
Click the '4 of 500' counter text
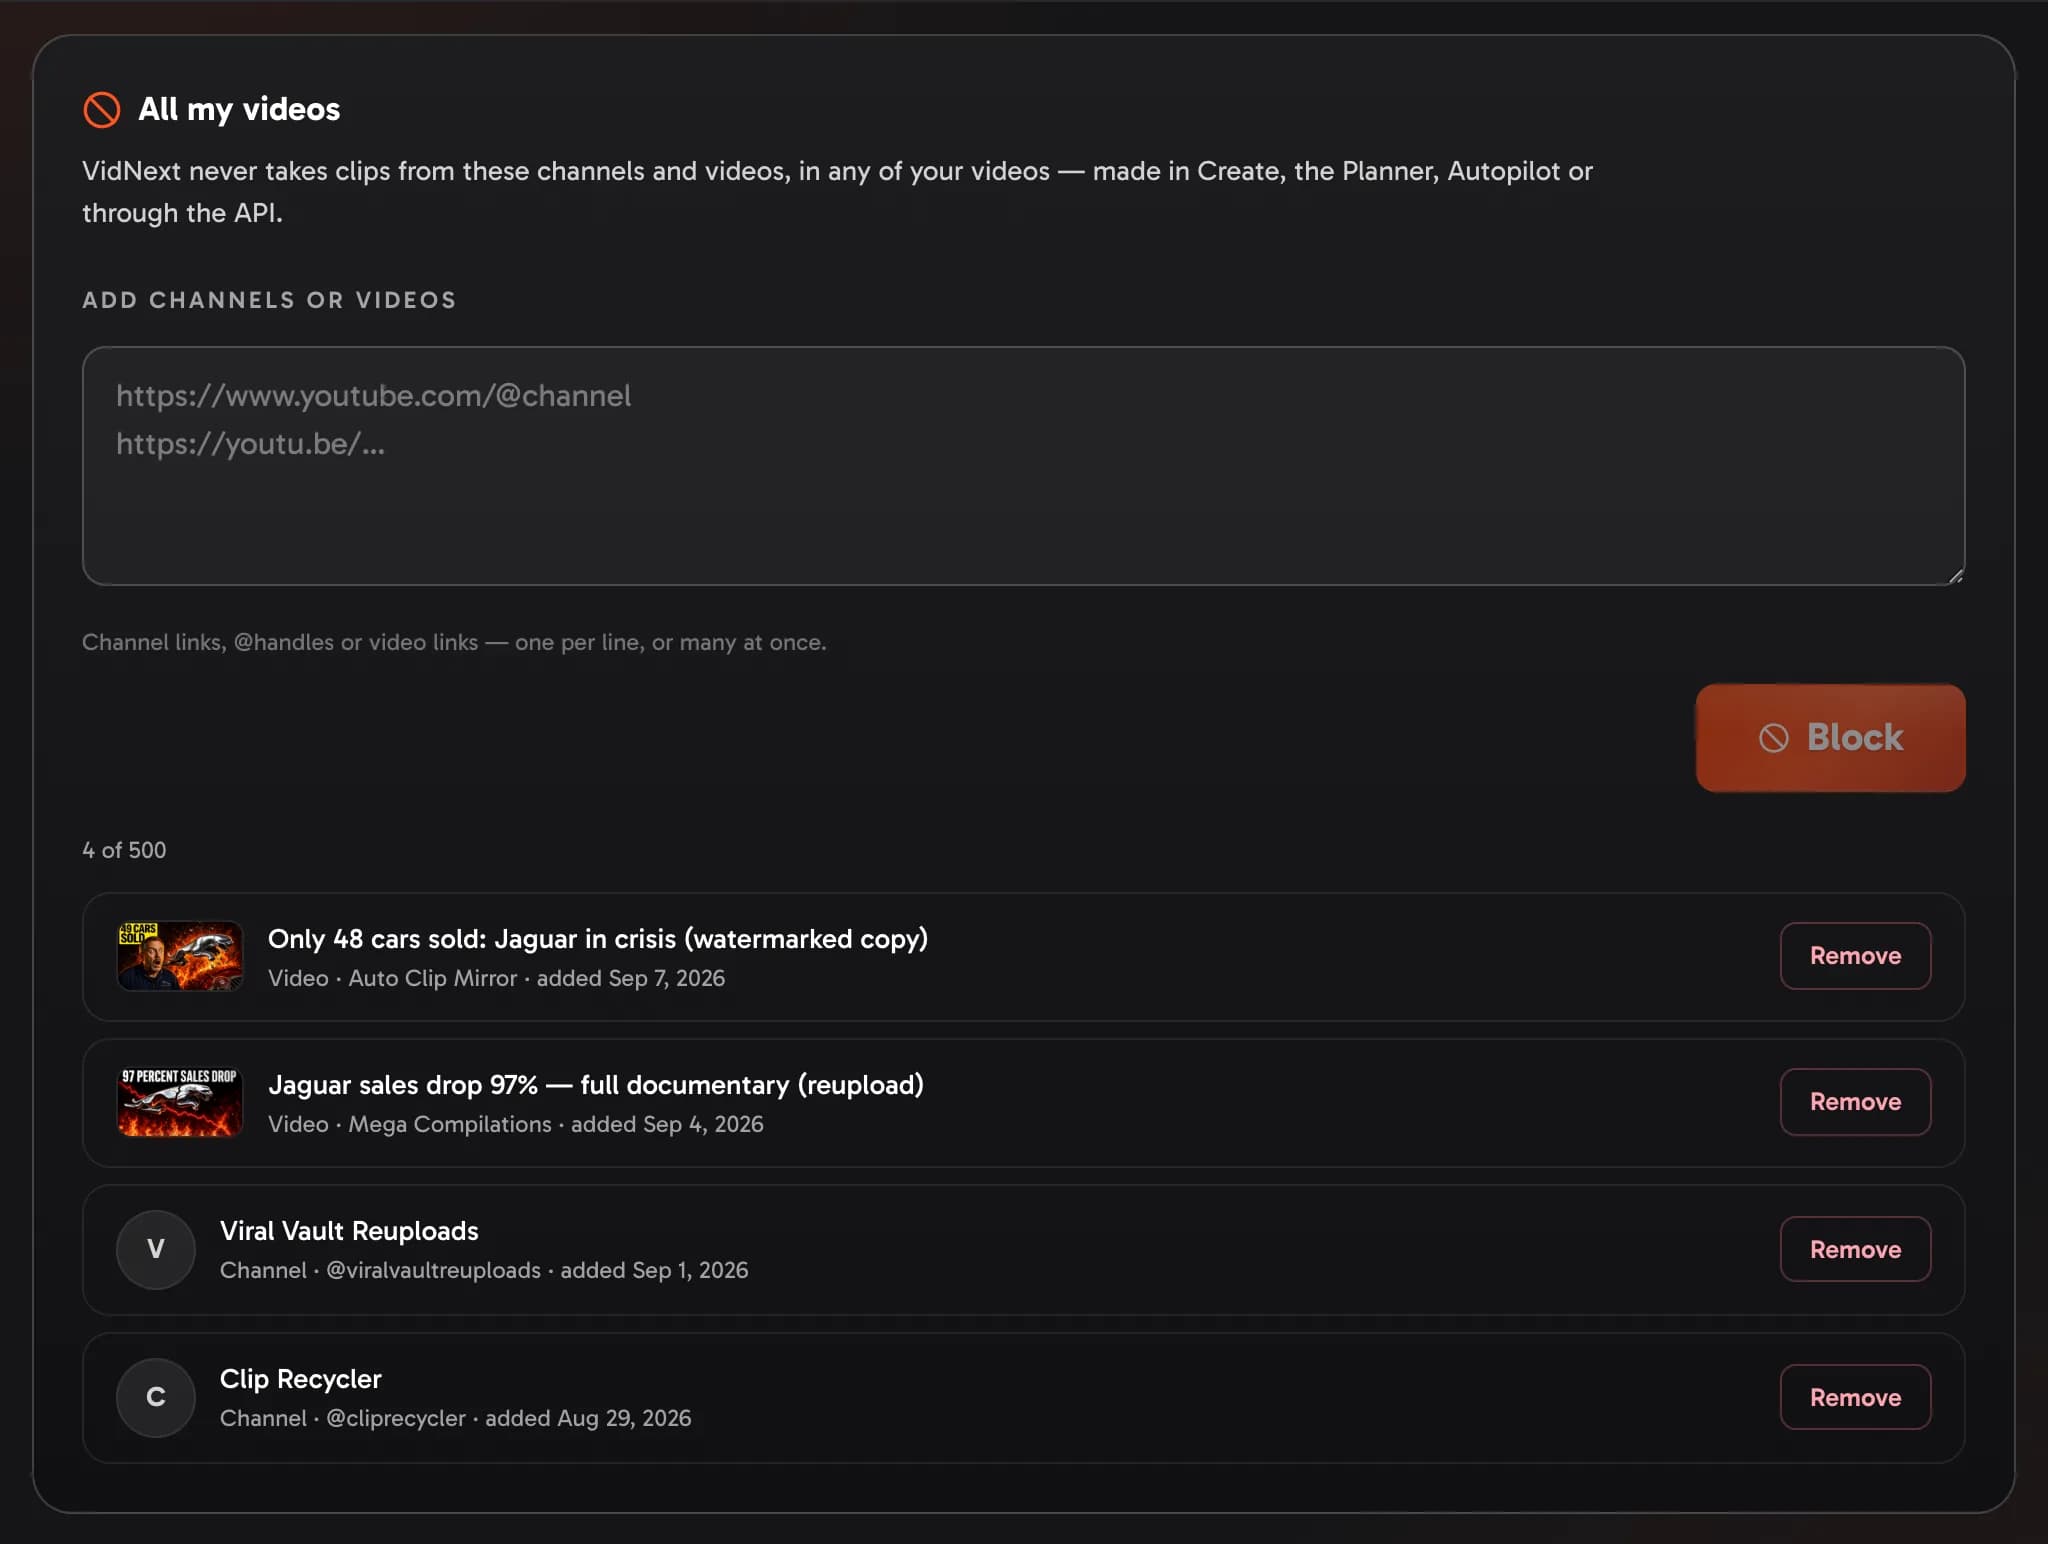(124, 850)
